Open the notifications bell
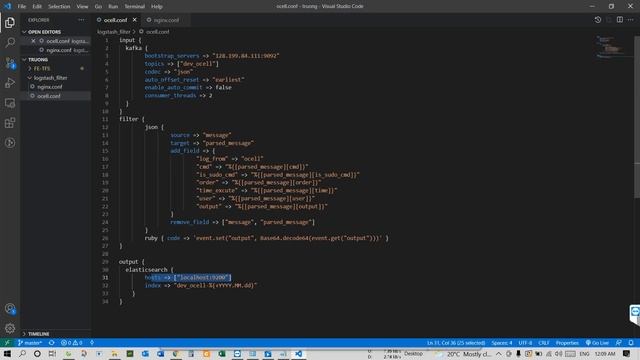This screenshot has height=360, width=640. click(x=631, y=343)
